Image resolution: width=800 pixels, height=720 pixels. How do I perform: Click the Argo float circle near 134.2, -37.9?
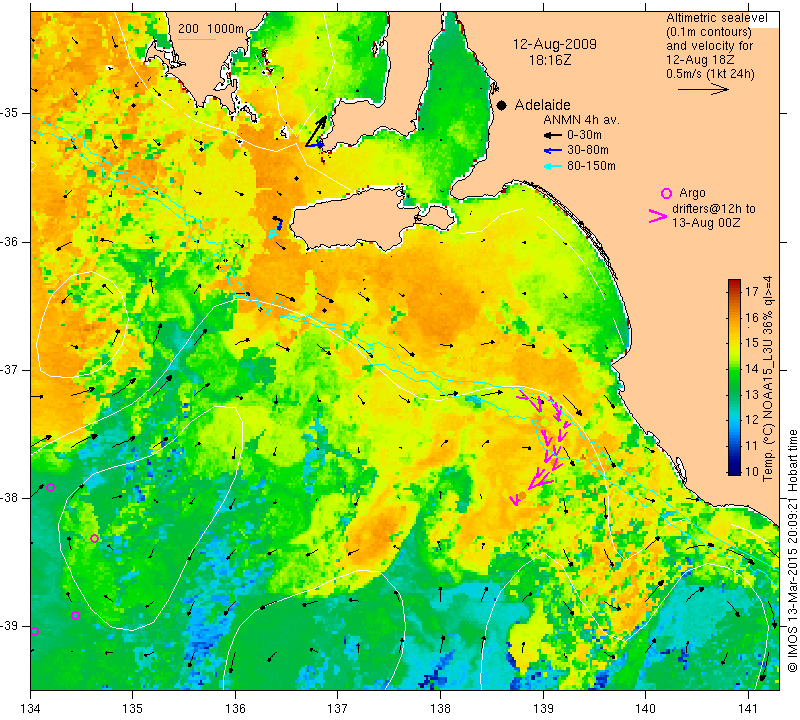pos(51,487)
